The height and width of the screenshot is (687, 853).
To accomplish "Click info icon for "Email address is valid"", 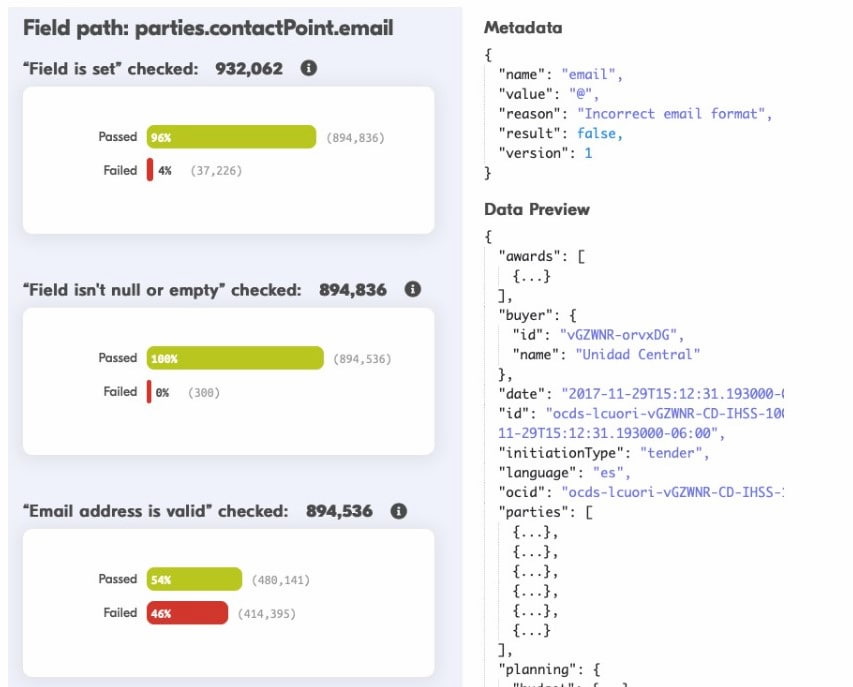I will [398, 511].
